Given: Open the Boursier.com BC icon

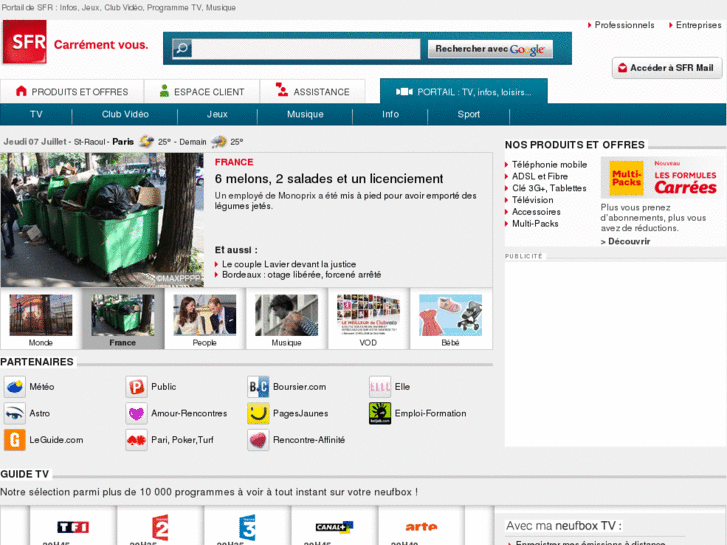Looking at the screenshot, I should click(258, 387).
